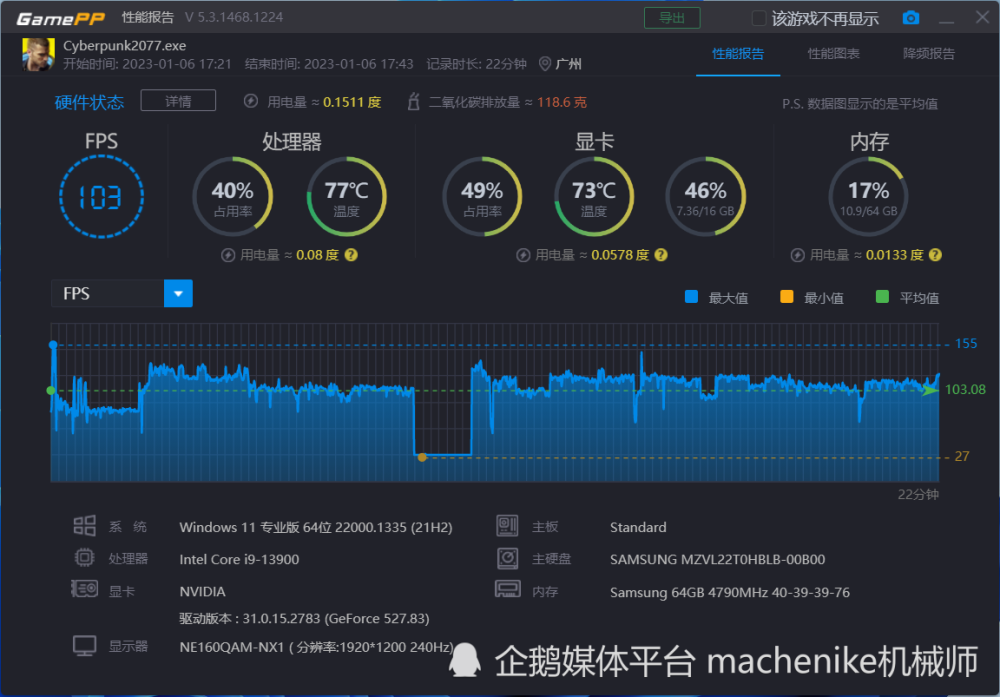The width and height of the screenshot is (1000, 697).
Task: Click the power icon under 处理器 gauges
Action: point(228,255)
